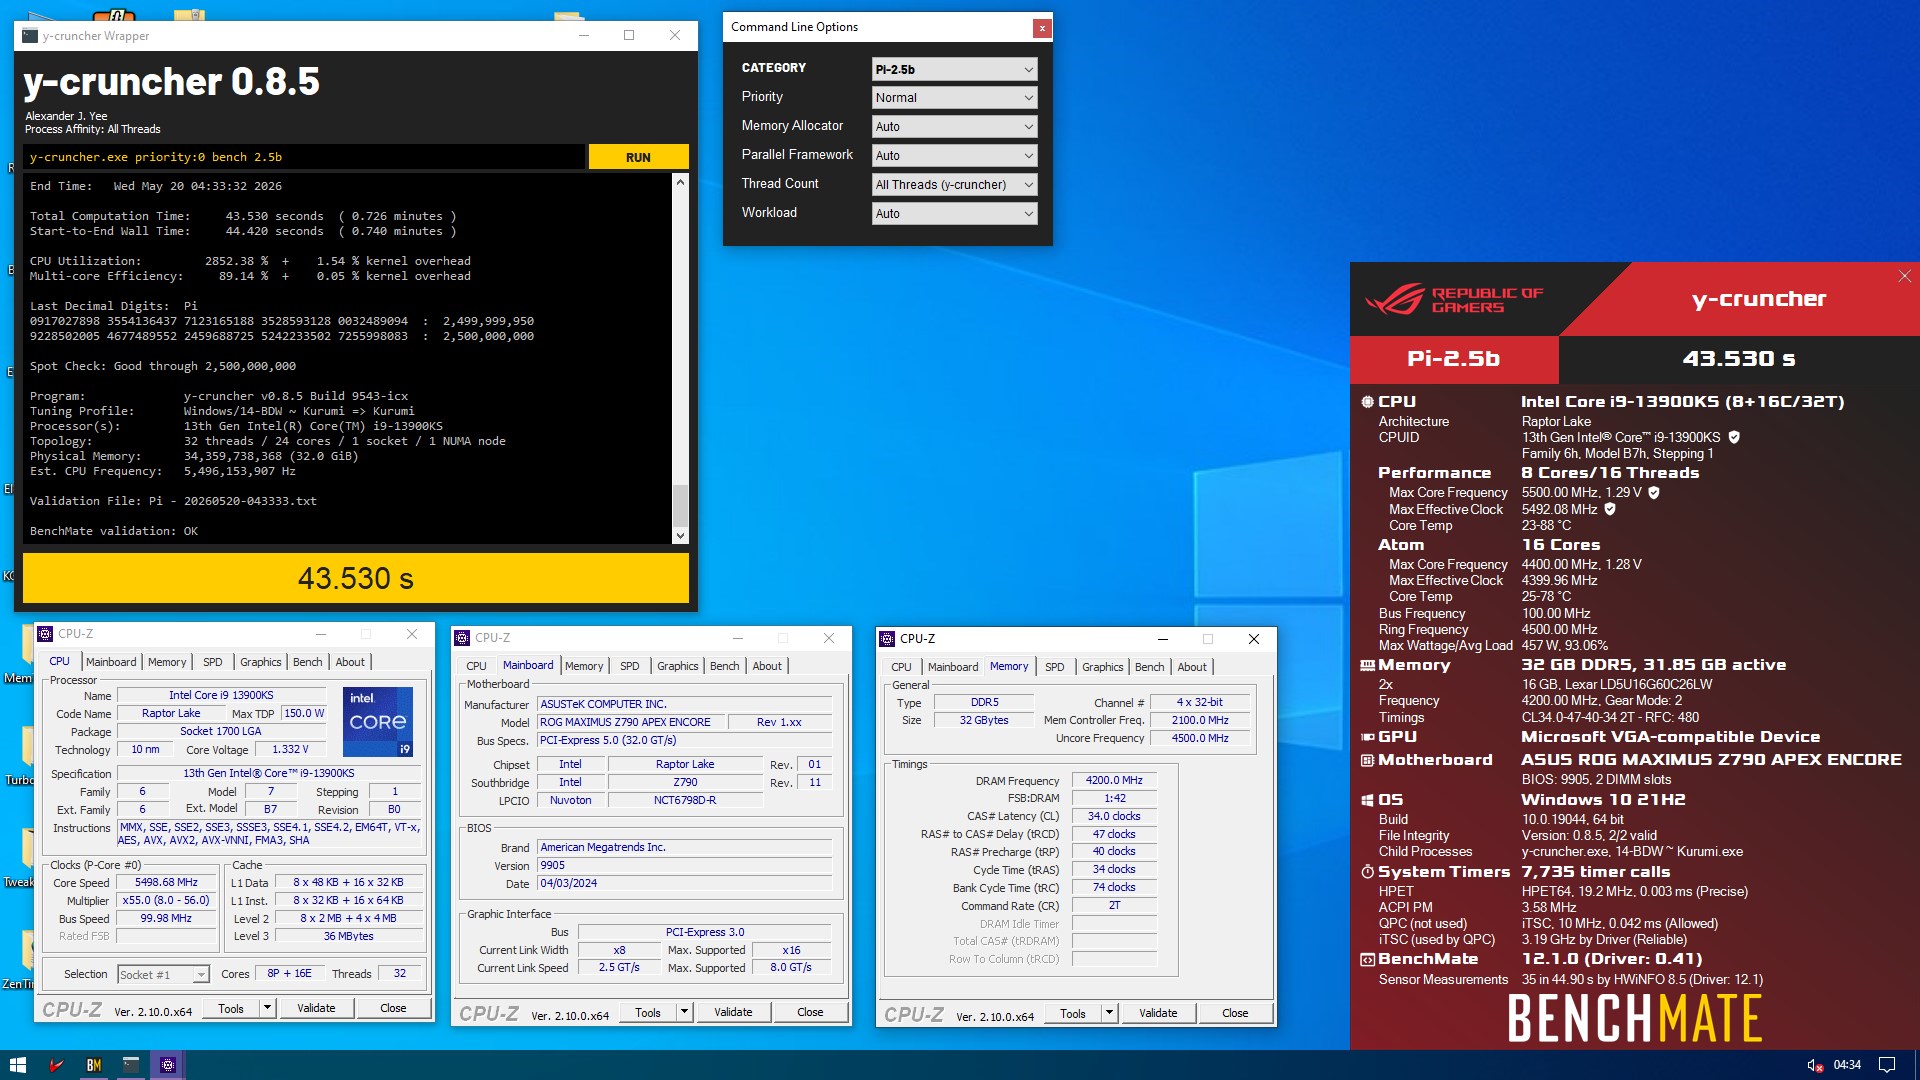
Task: Click the BenchMate section icon near version 12.1.0
Action: pos(1367,959)
